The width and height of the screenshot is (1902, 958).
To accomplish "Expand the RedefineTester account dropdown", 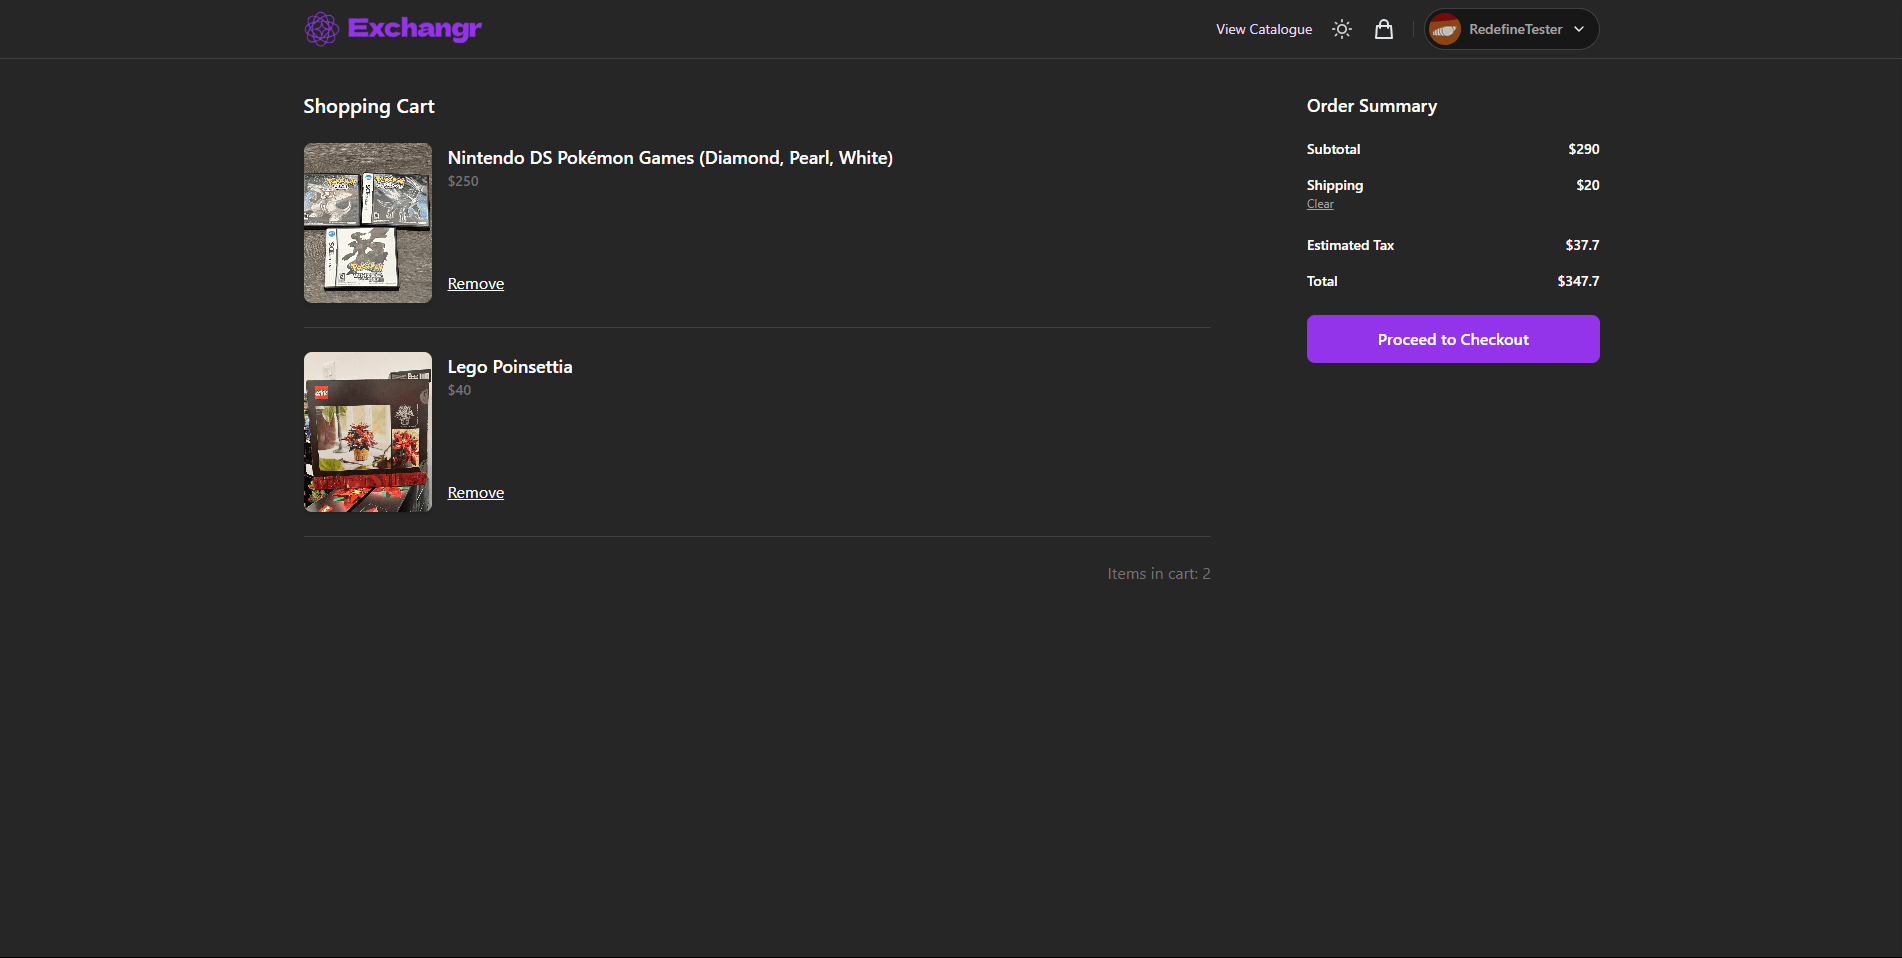I will pyautogui.click(x=1578, y=29).
